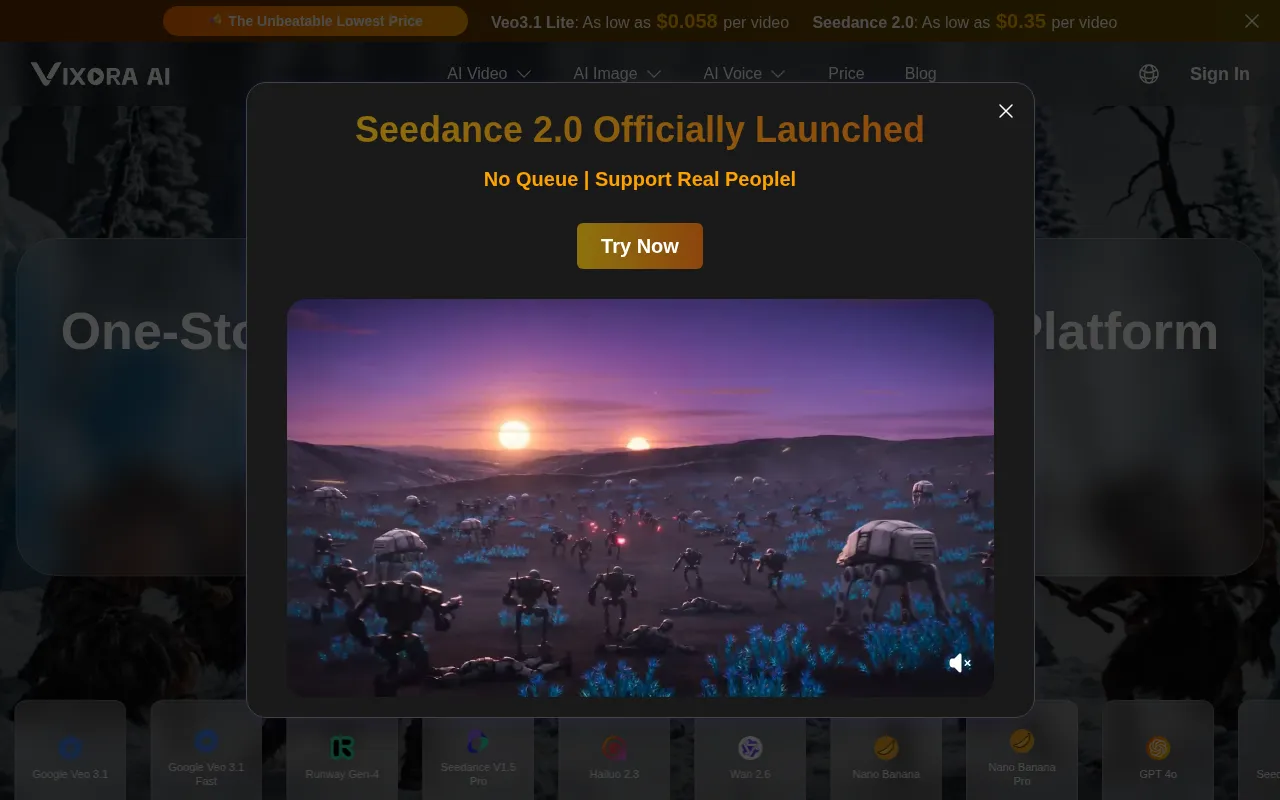Play the Seedance robot battle video
This screenshot has height=800, width=1280.
click(640, 497)
